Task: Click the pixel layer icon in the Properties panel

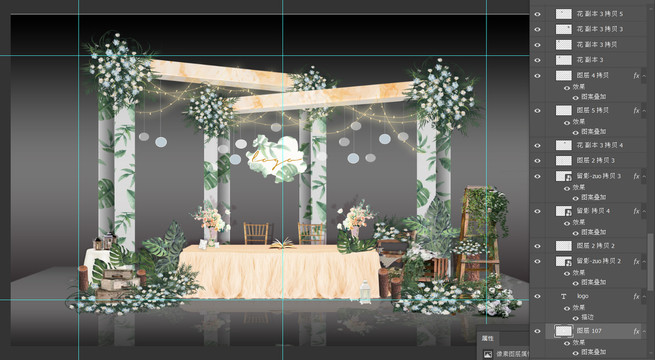Action: (x=487, y=354)
